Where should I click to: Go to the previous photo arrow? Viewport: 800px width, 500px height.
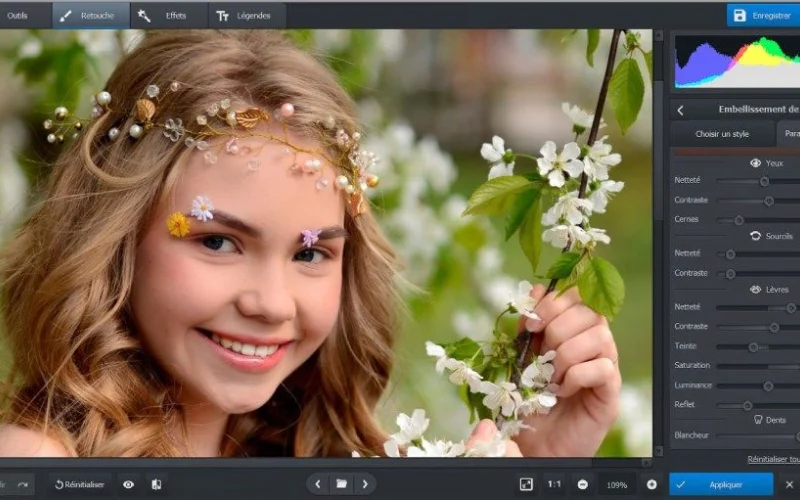317,484
